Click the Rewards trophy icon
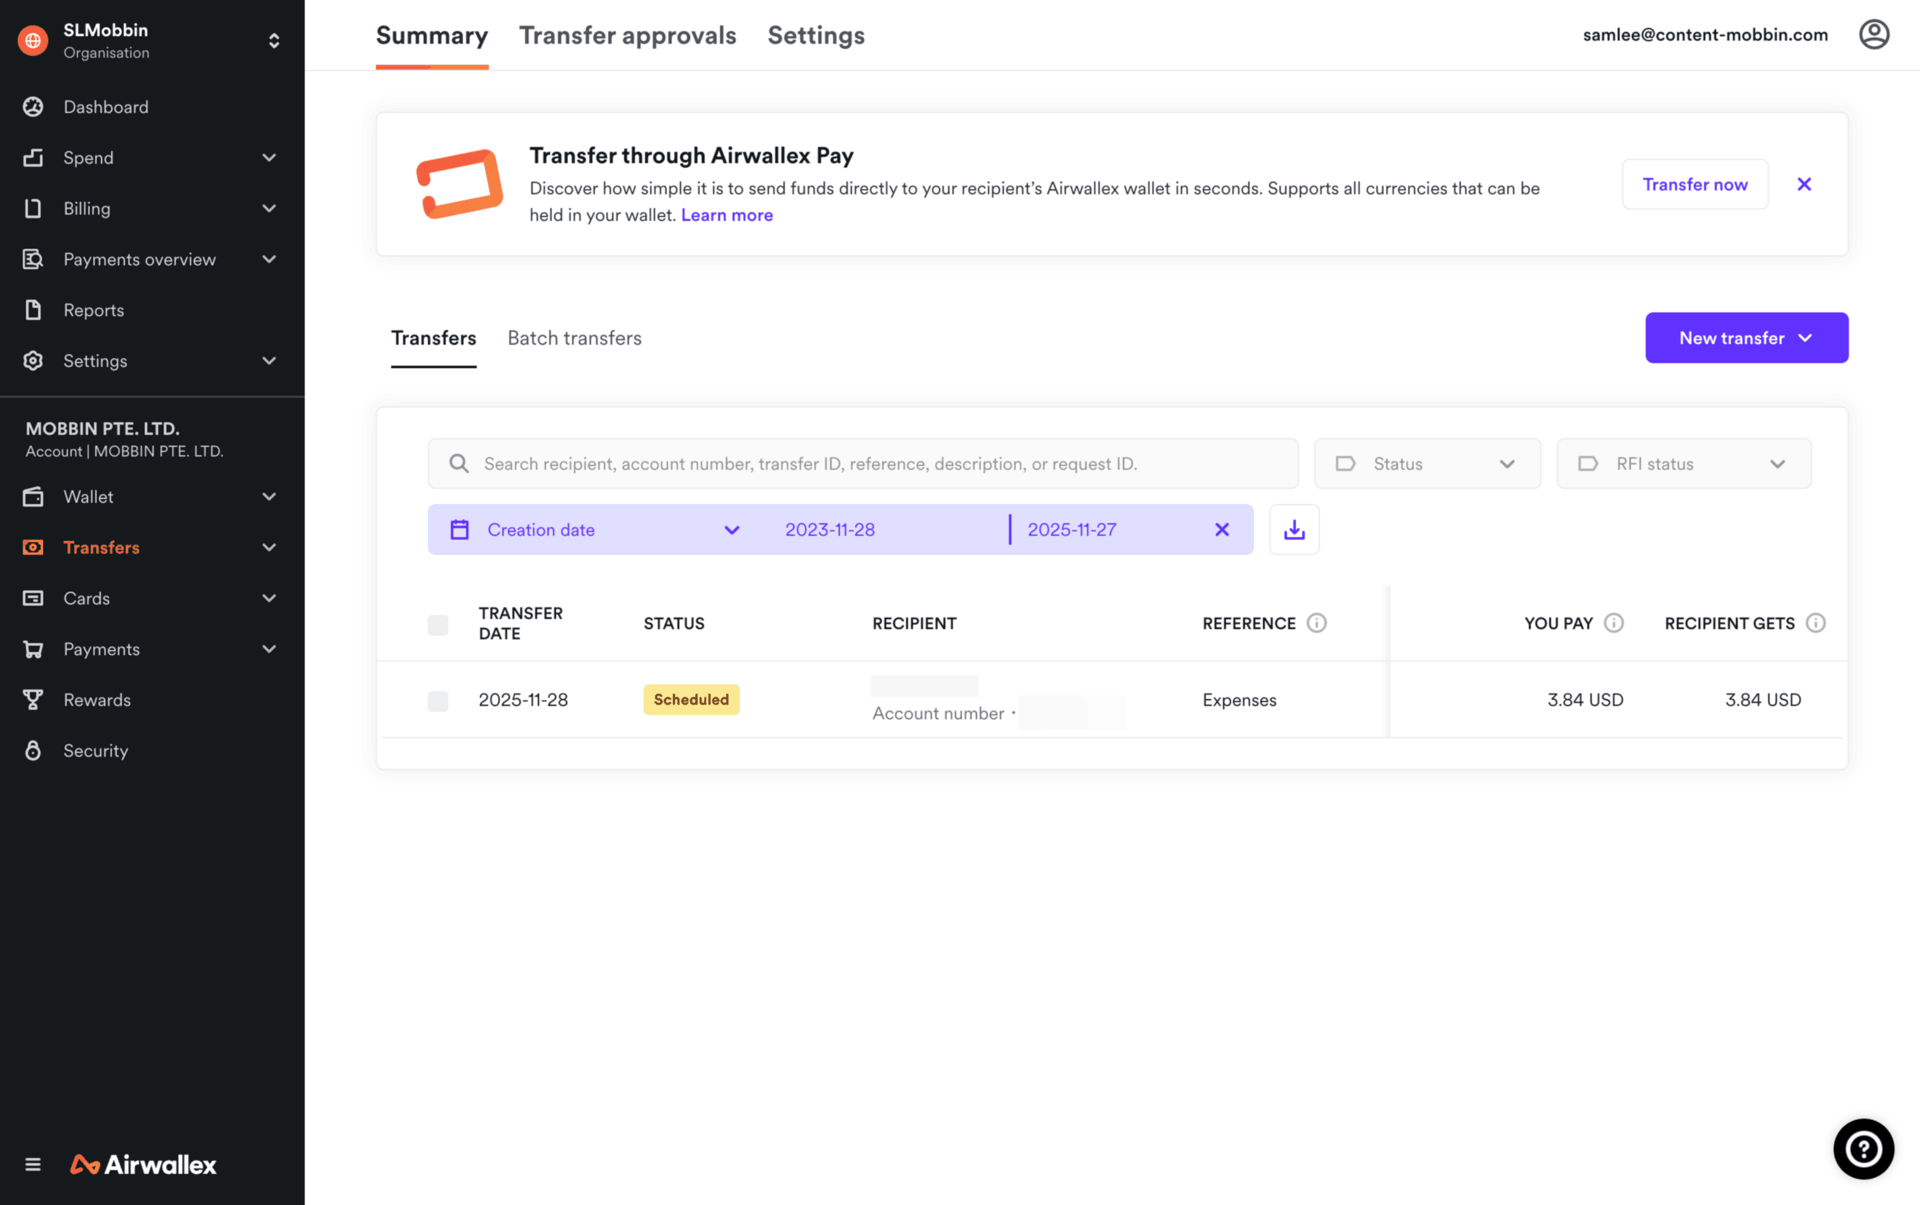This screenshot has height=1205, width=1920. tap(33, 700)
